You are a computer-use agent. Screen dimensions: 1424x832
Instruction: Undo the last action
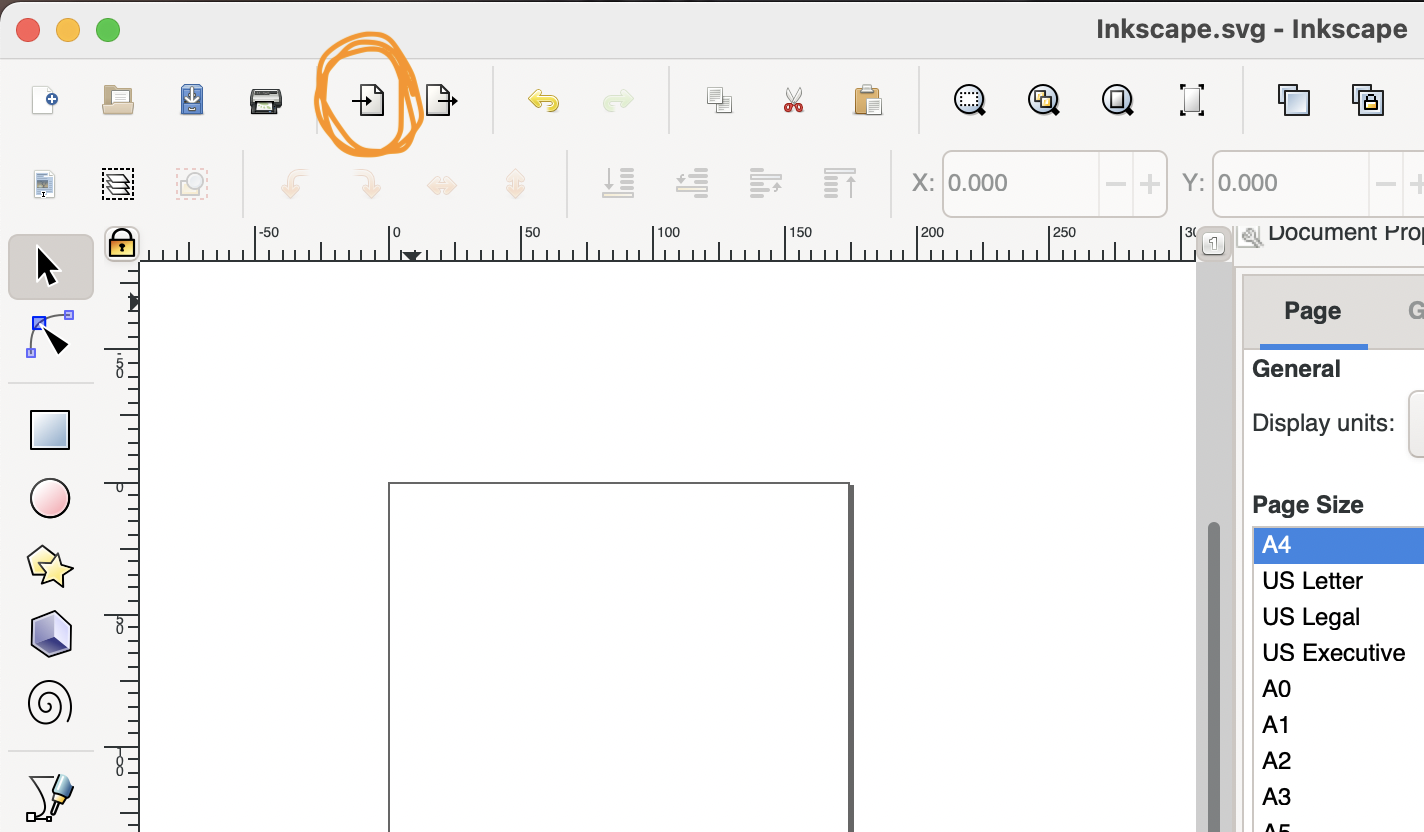click(543, 99)
